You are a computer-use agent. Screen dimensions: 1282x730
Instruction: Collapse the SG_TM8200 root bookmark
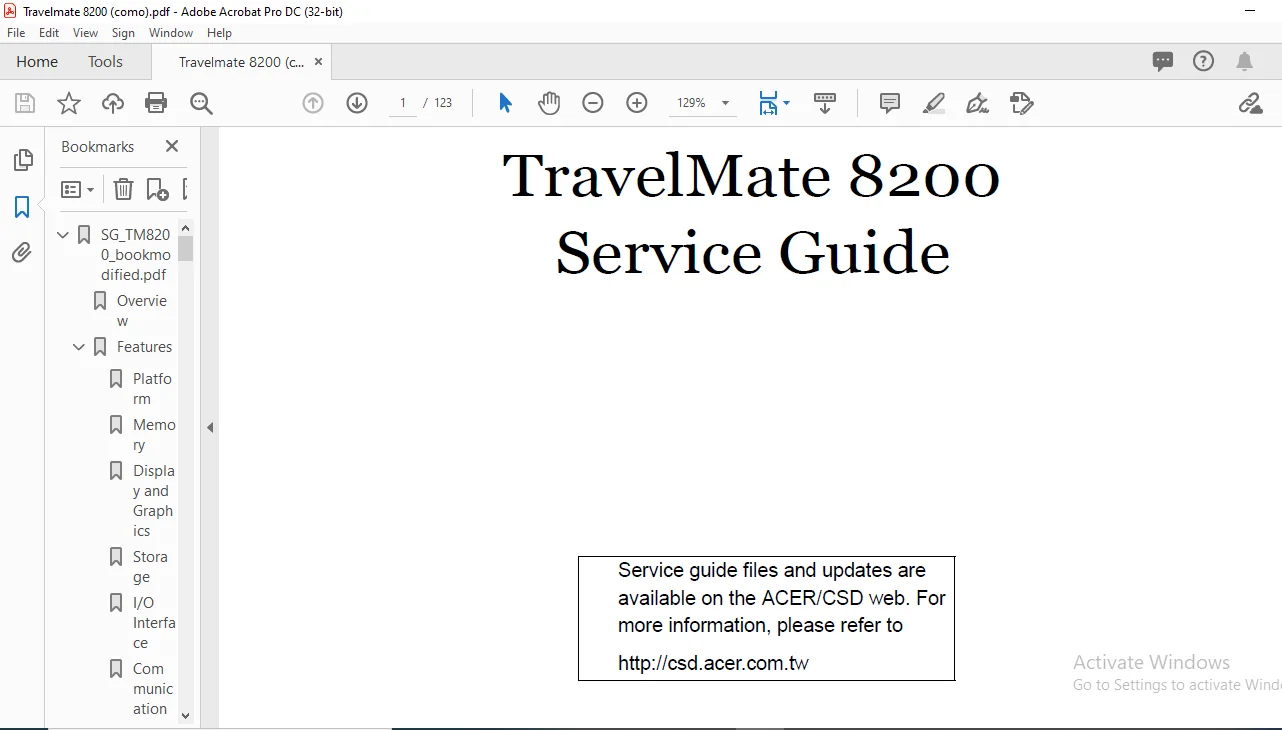coord(63,235)
